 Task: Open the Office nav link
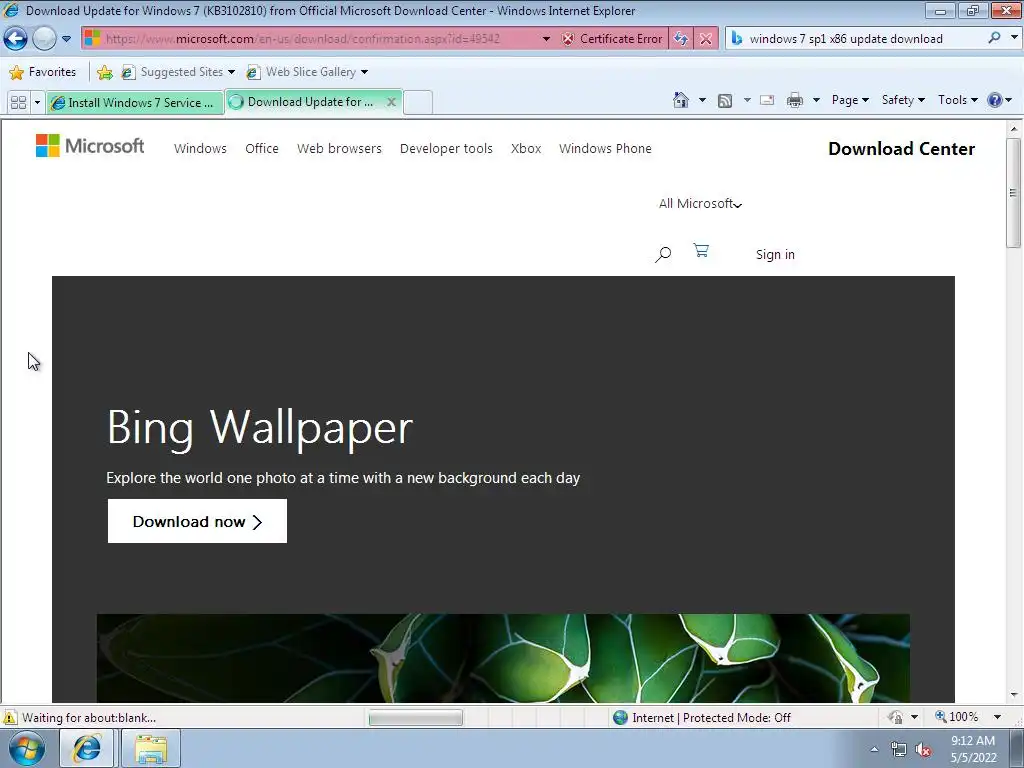click(262, 148)
